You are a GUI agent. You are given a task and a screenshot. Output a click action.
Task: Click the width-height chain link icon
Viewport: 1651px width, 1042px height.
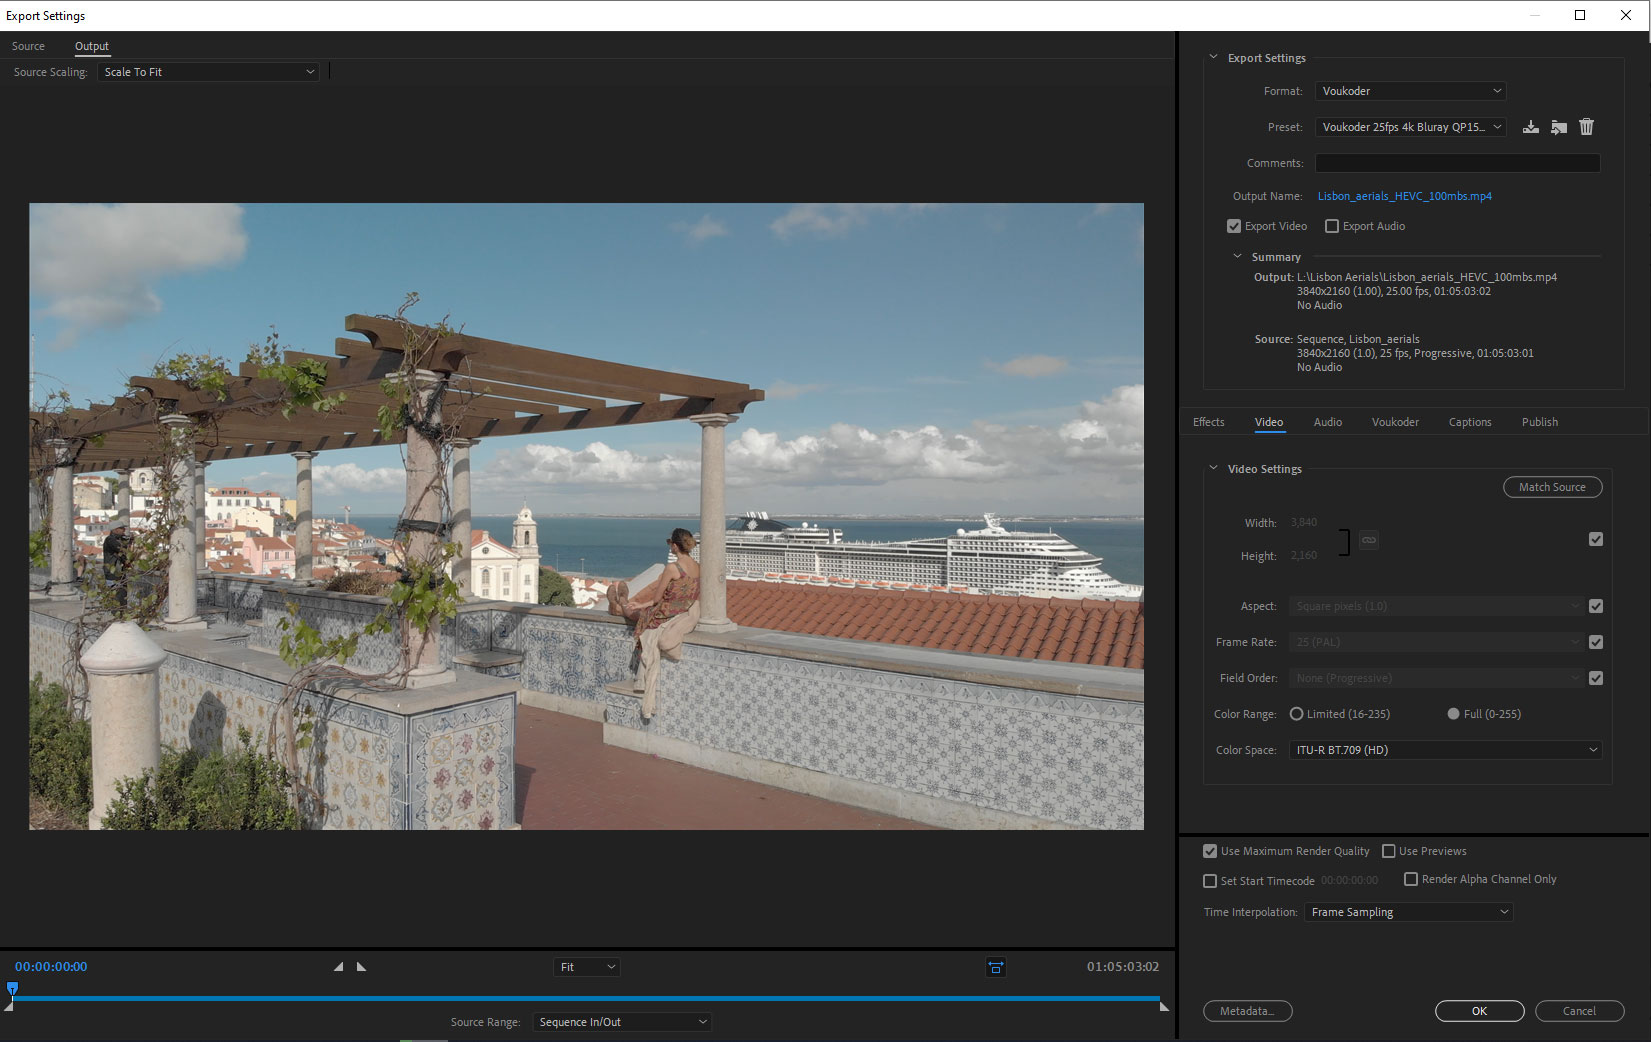coord(1369,540)
